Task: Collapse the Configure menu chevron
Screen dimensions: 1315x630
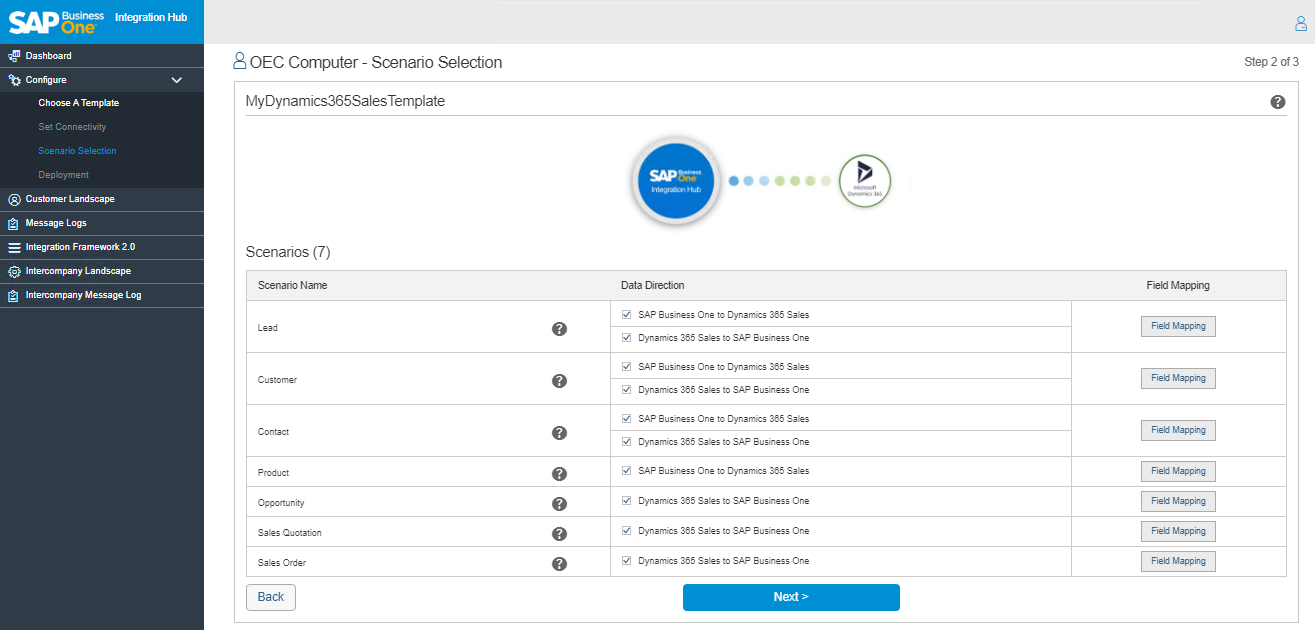Action: click(177, 80)
